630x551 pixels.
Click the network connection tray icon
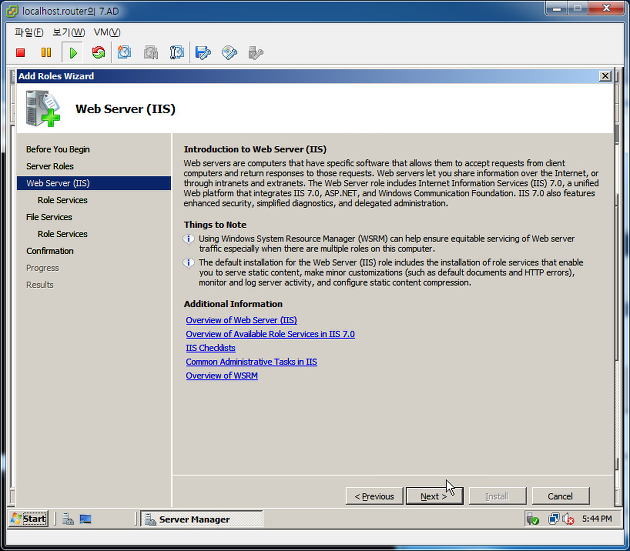click(x=553, y=519)
